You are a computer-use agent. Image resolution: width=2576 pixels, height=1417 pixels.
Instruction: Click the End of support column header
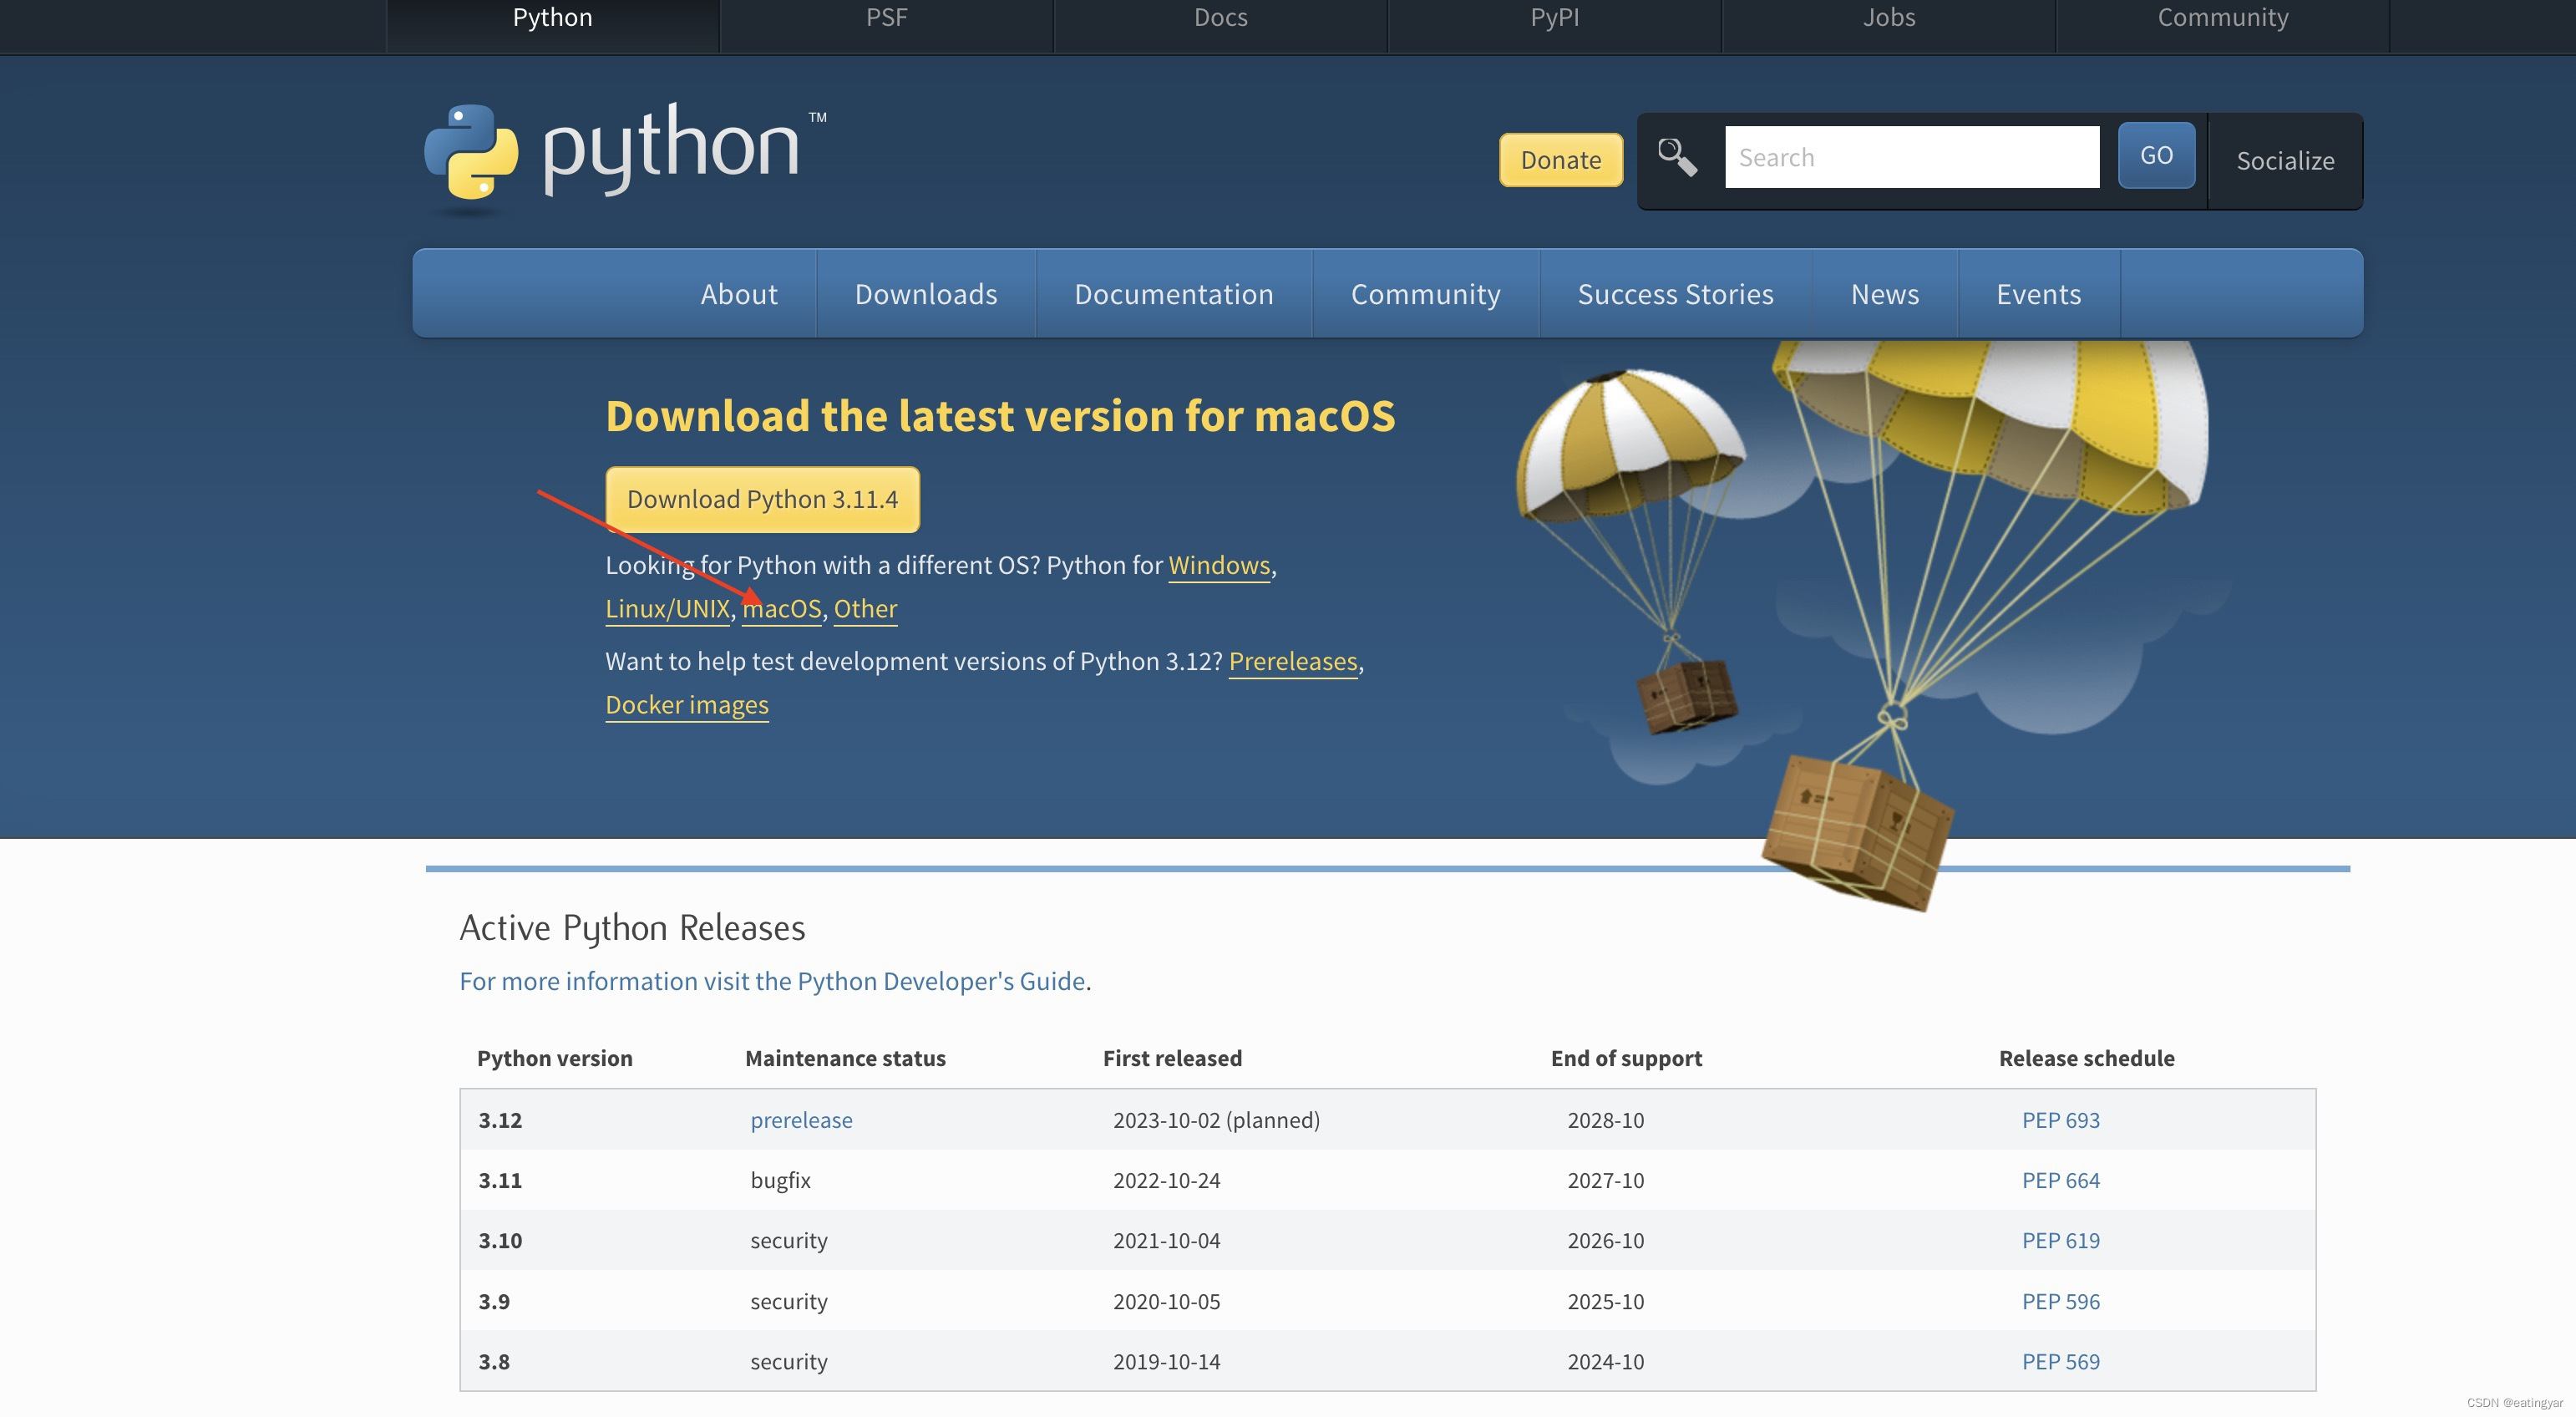(1626, 1058)
